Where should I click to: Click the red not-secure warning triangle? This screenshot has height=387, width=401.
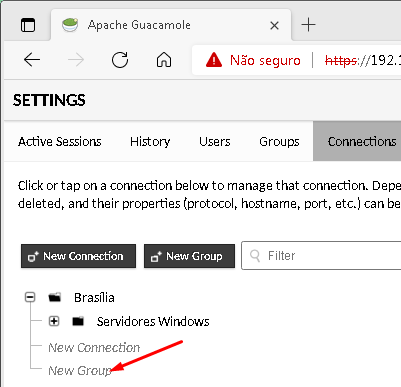[214, 60]
